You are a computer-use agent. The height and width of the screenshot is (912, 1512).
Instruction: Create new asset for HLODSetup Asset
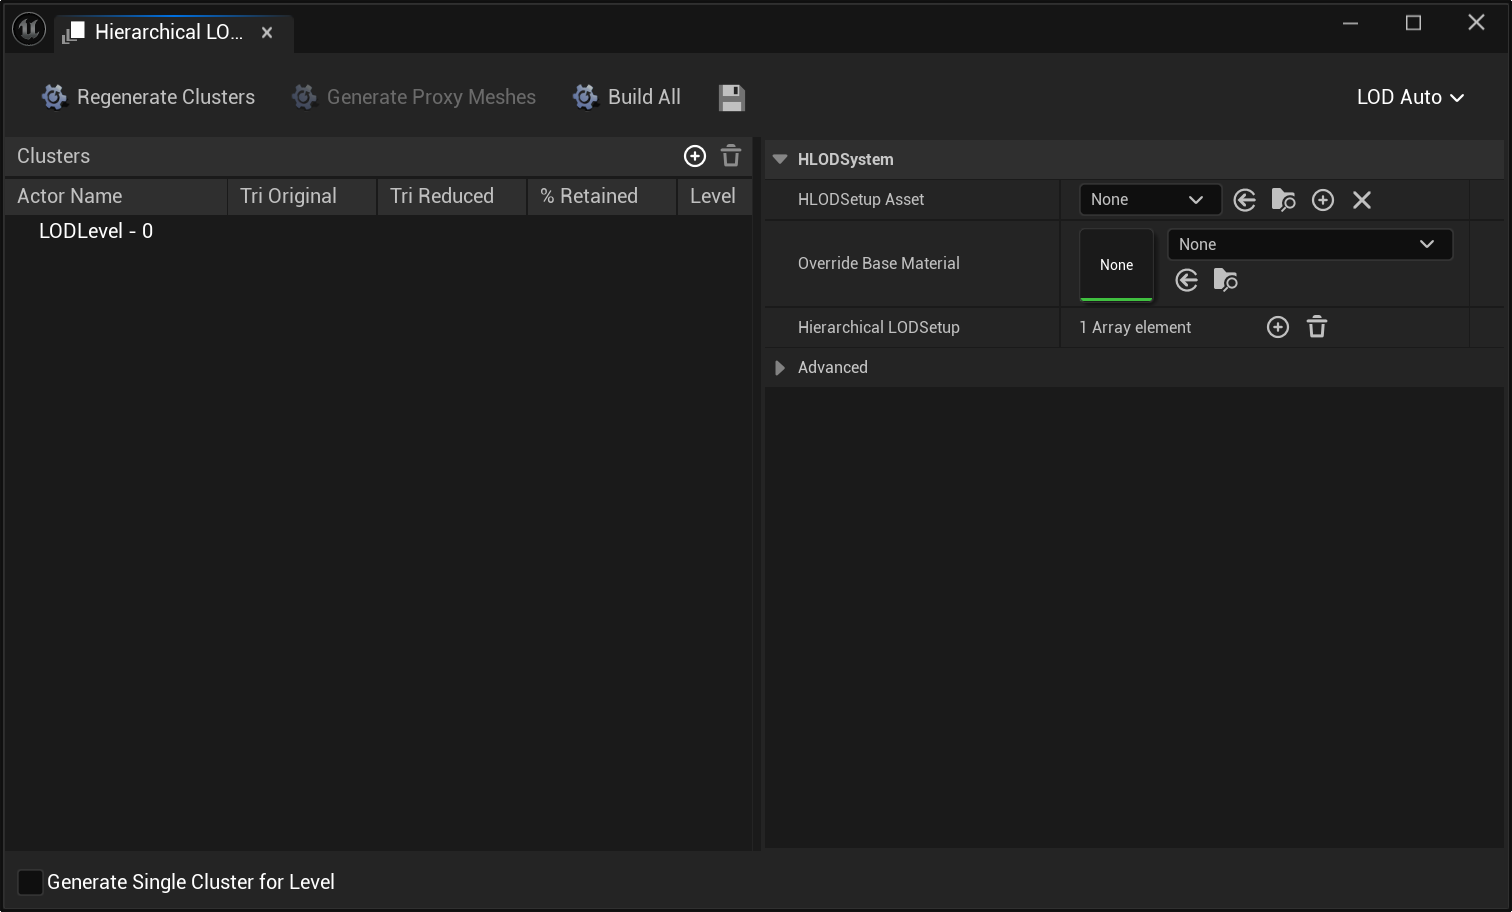[x=1323, y=200]
